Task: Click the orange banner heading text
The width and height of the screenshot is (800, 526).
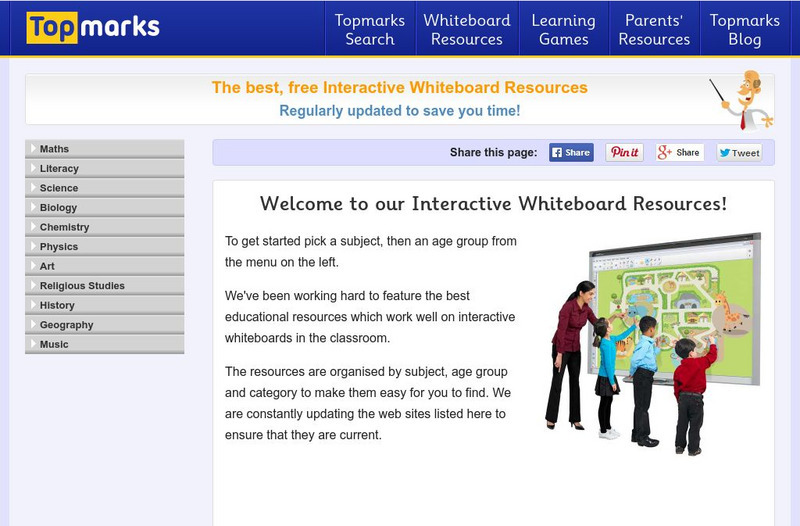Action: [399, 88]
